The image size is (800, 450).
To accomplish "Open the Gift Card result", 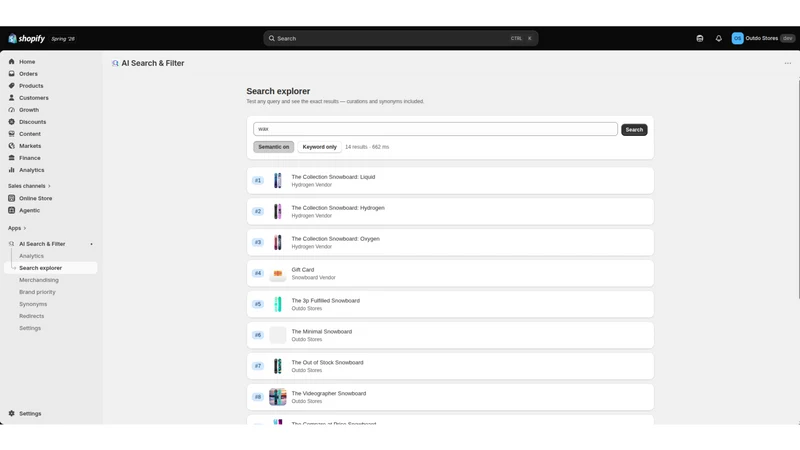I will [450, 273].
